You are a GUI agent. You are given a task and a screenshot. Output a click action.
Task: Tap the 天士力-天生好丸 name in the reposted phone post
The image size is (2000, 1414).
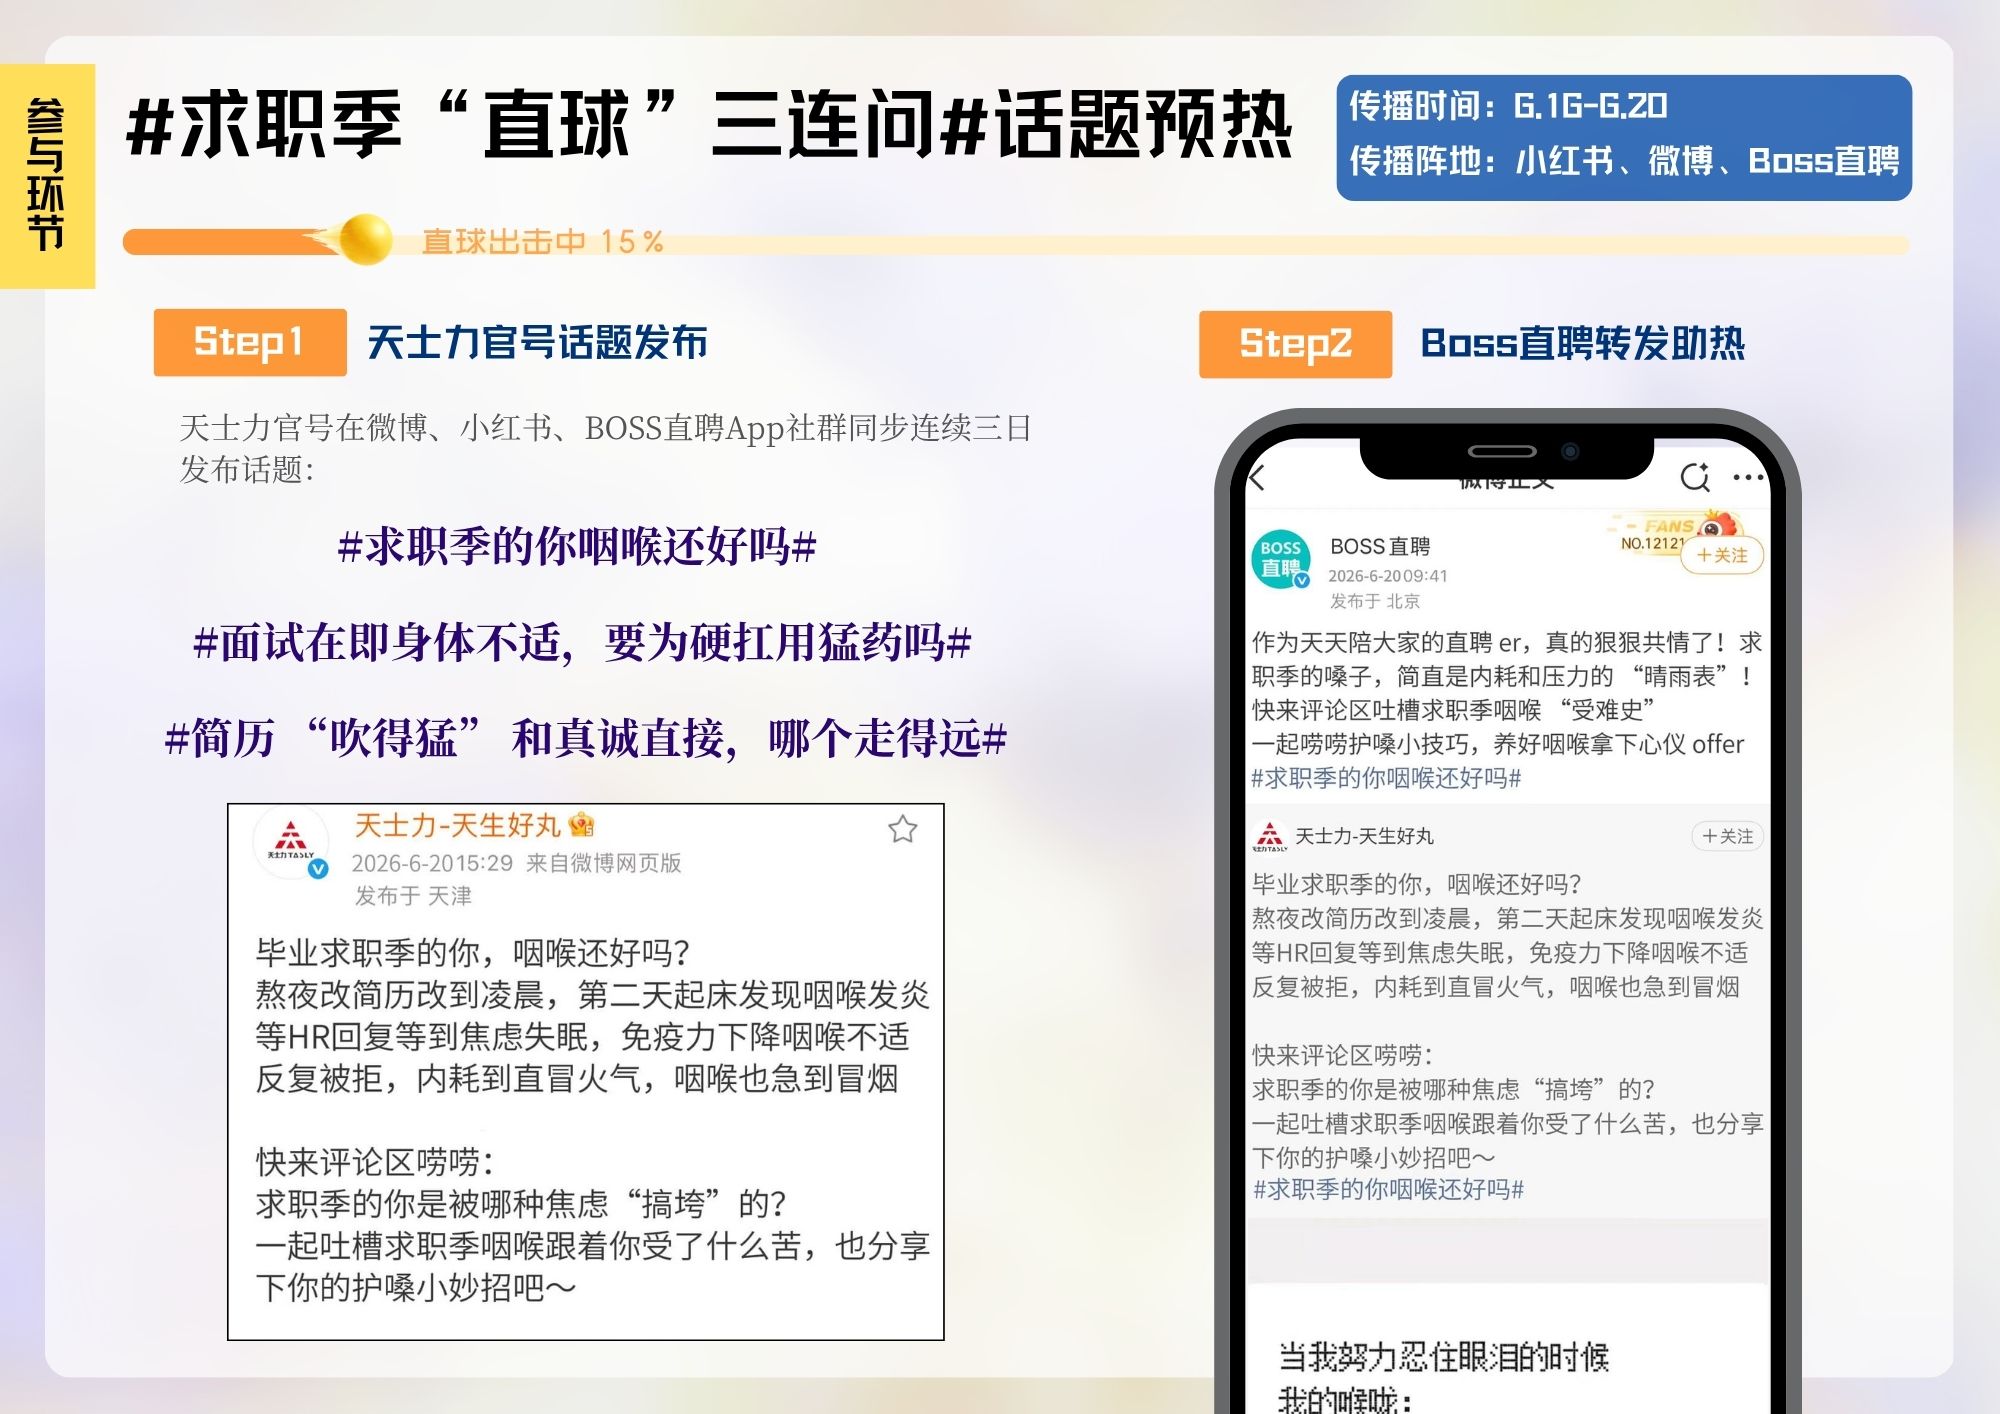coord(1364,836)
